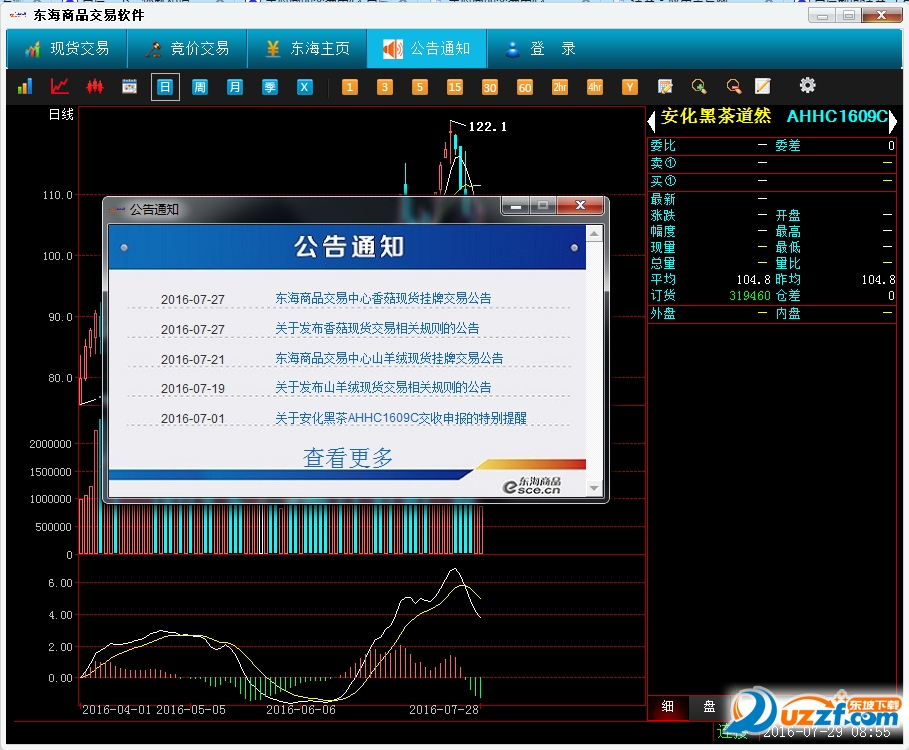Select the weekly 周 period button

199,87
